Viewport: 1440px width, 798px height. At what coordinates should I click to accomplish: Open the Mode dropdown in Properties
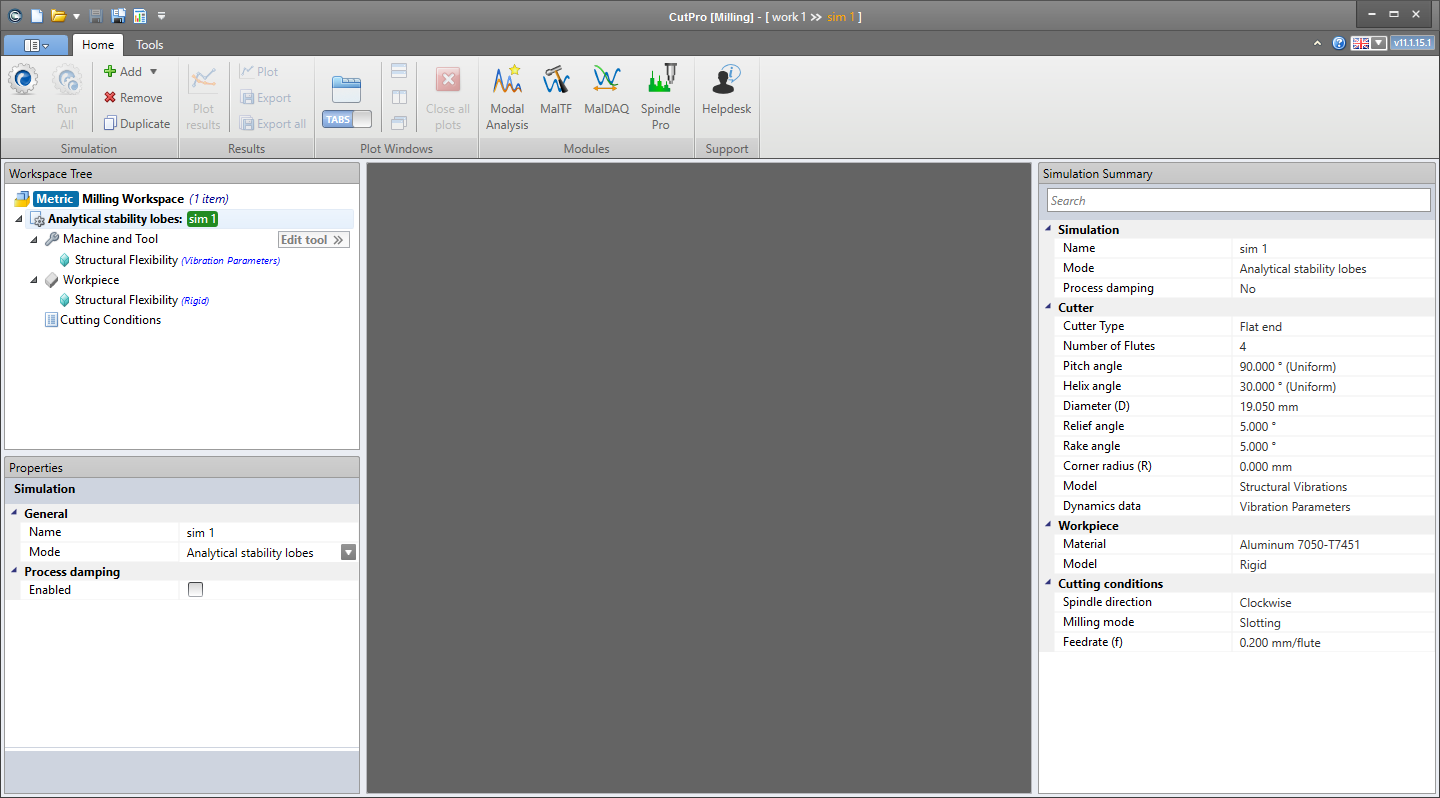[x=348, y=553]
